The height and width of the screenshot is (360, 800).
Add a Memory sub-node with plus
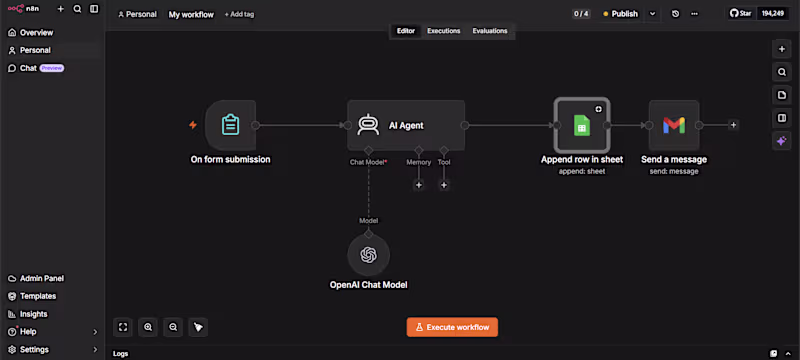click(x=418, y=185)
